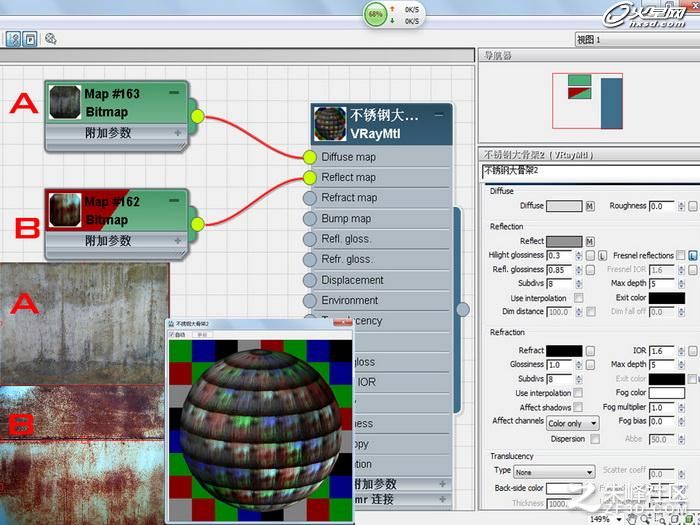Click the Diffuse map button marked M
The width and height of the screenshot is (700, 525).
click(590, 206)
